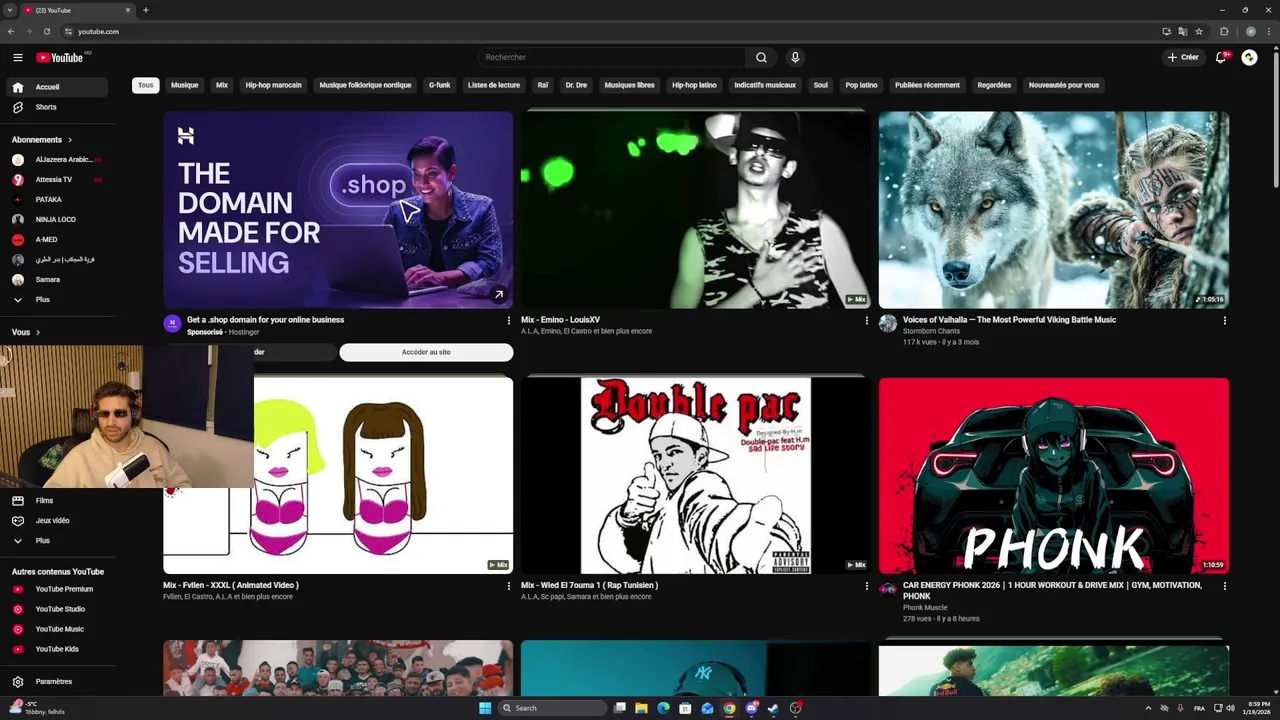Start voice search with the microphone icon

pyautogui.click(x=795, y=57)
